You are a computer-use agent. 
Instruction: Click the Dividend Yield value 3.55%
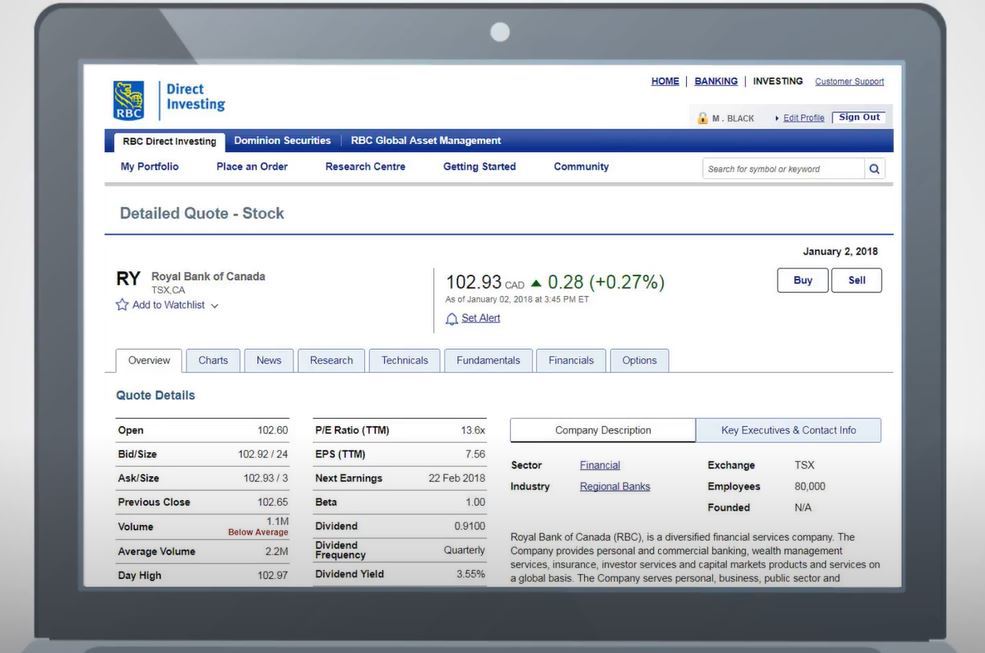(x=471, y=574)
